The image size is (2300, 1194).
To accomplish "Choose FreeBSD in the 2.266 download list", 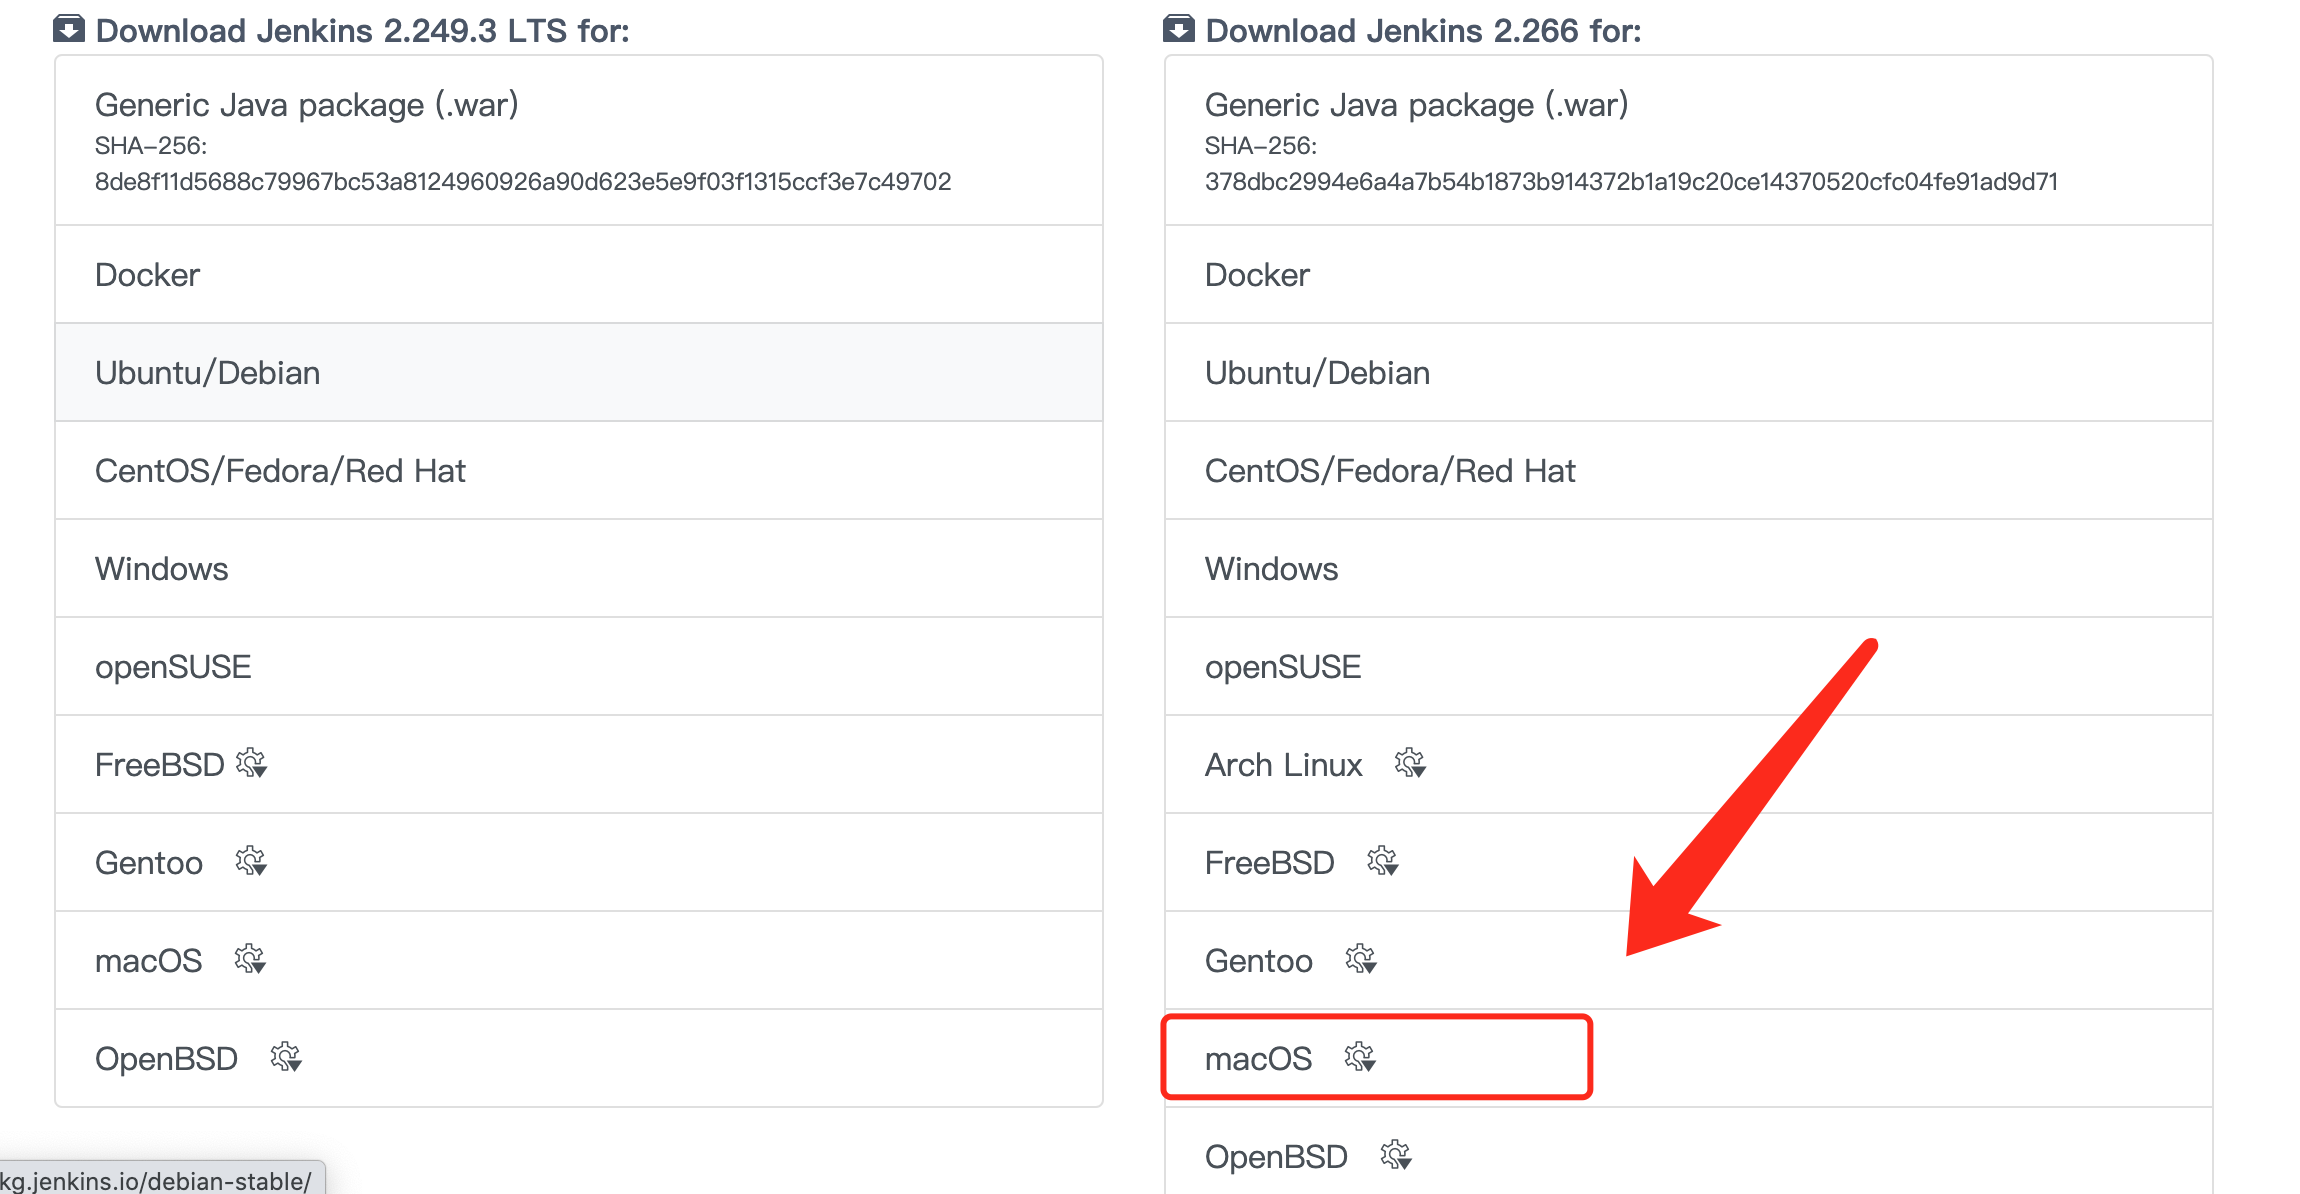I will (x=1689, y=863).
